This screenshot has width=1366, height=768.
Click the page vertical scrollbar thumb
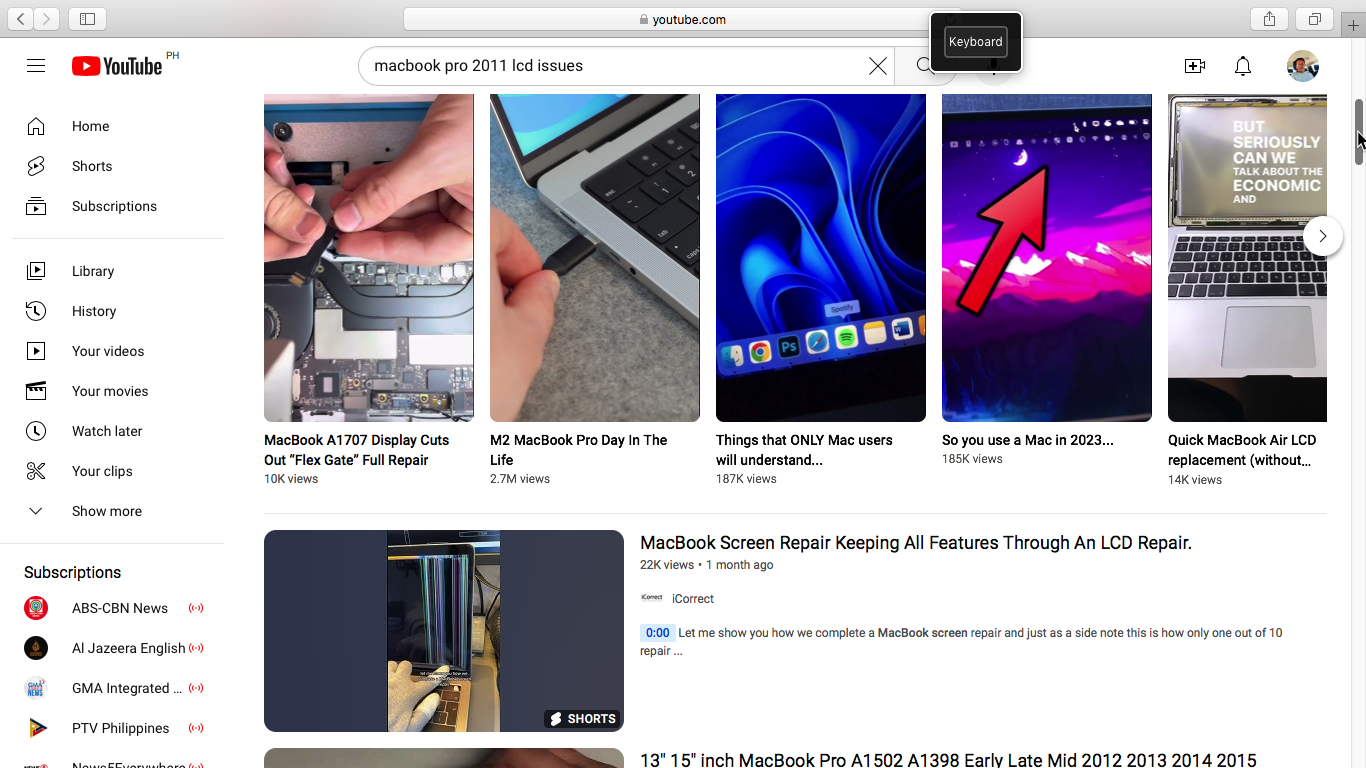[1359, 132]
